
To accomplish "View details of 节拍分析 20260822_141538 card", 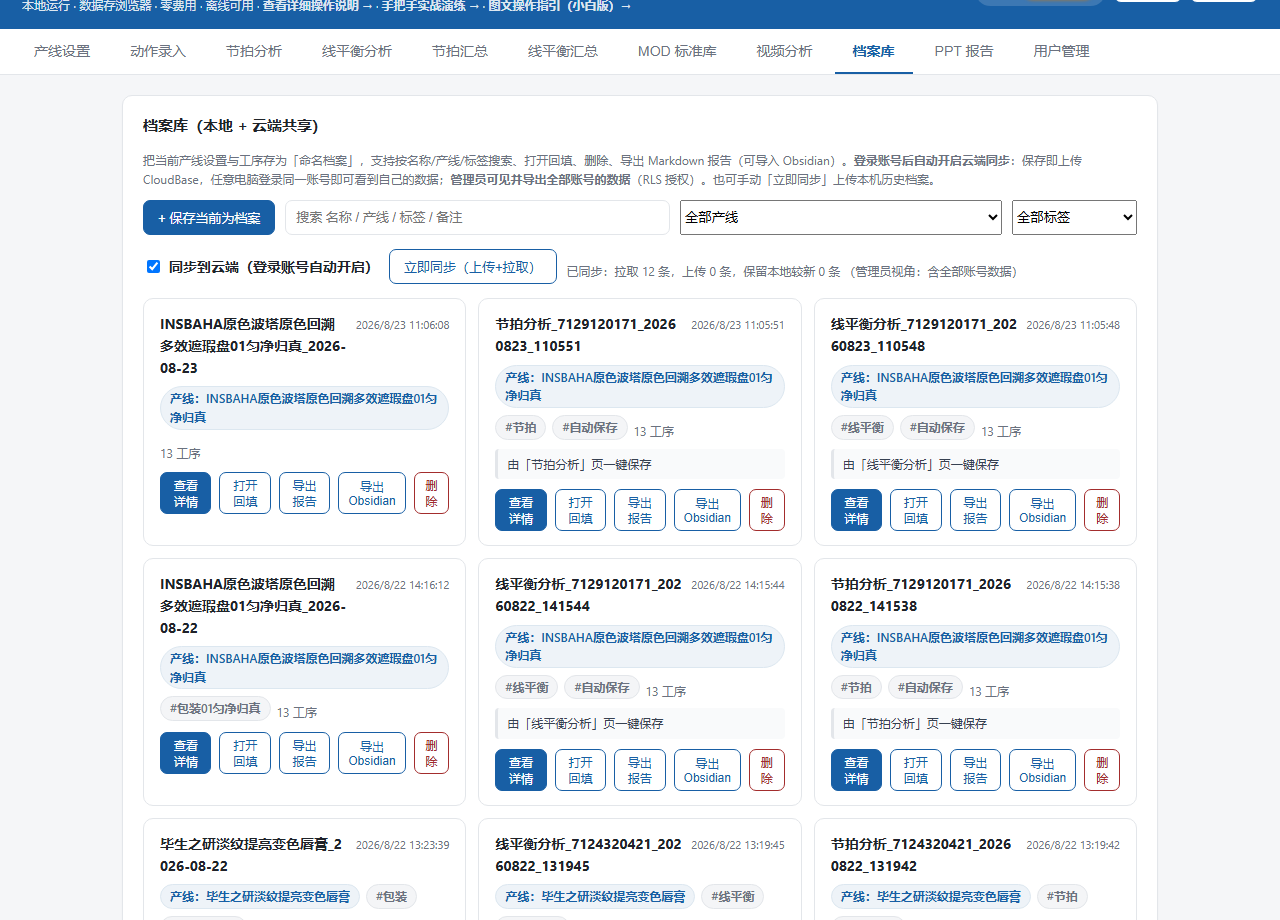I will (857, 770).
